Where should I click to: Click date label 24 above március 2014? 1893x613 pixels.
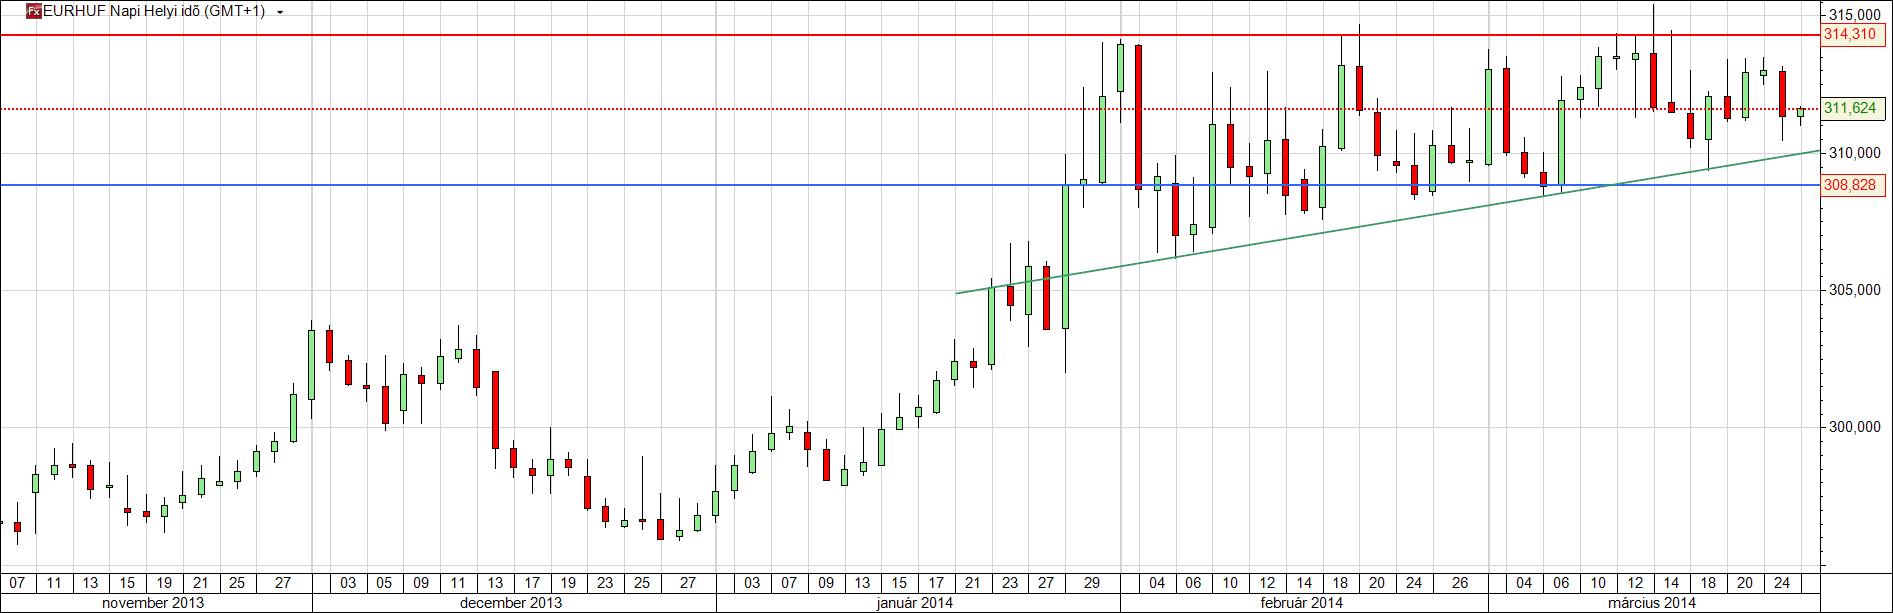[1781, 583]
